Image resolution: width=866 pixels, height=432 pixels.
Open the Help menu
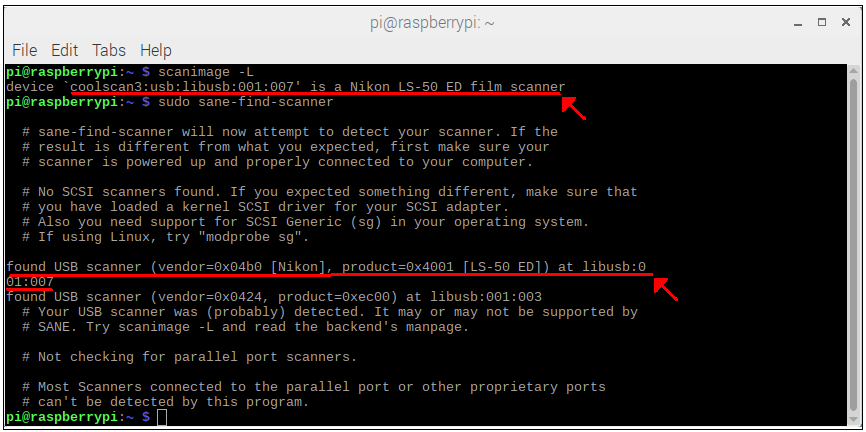click(x=156, y=50)
